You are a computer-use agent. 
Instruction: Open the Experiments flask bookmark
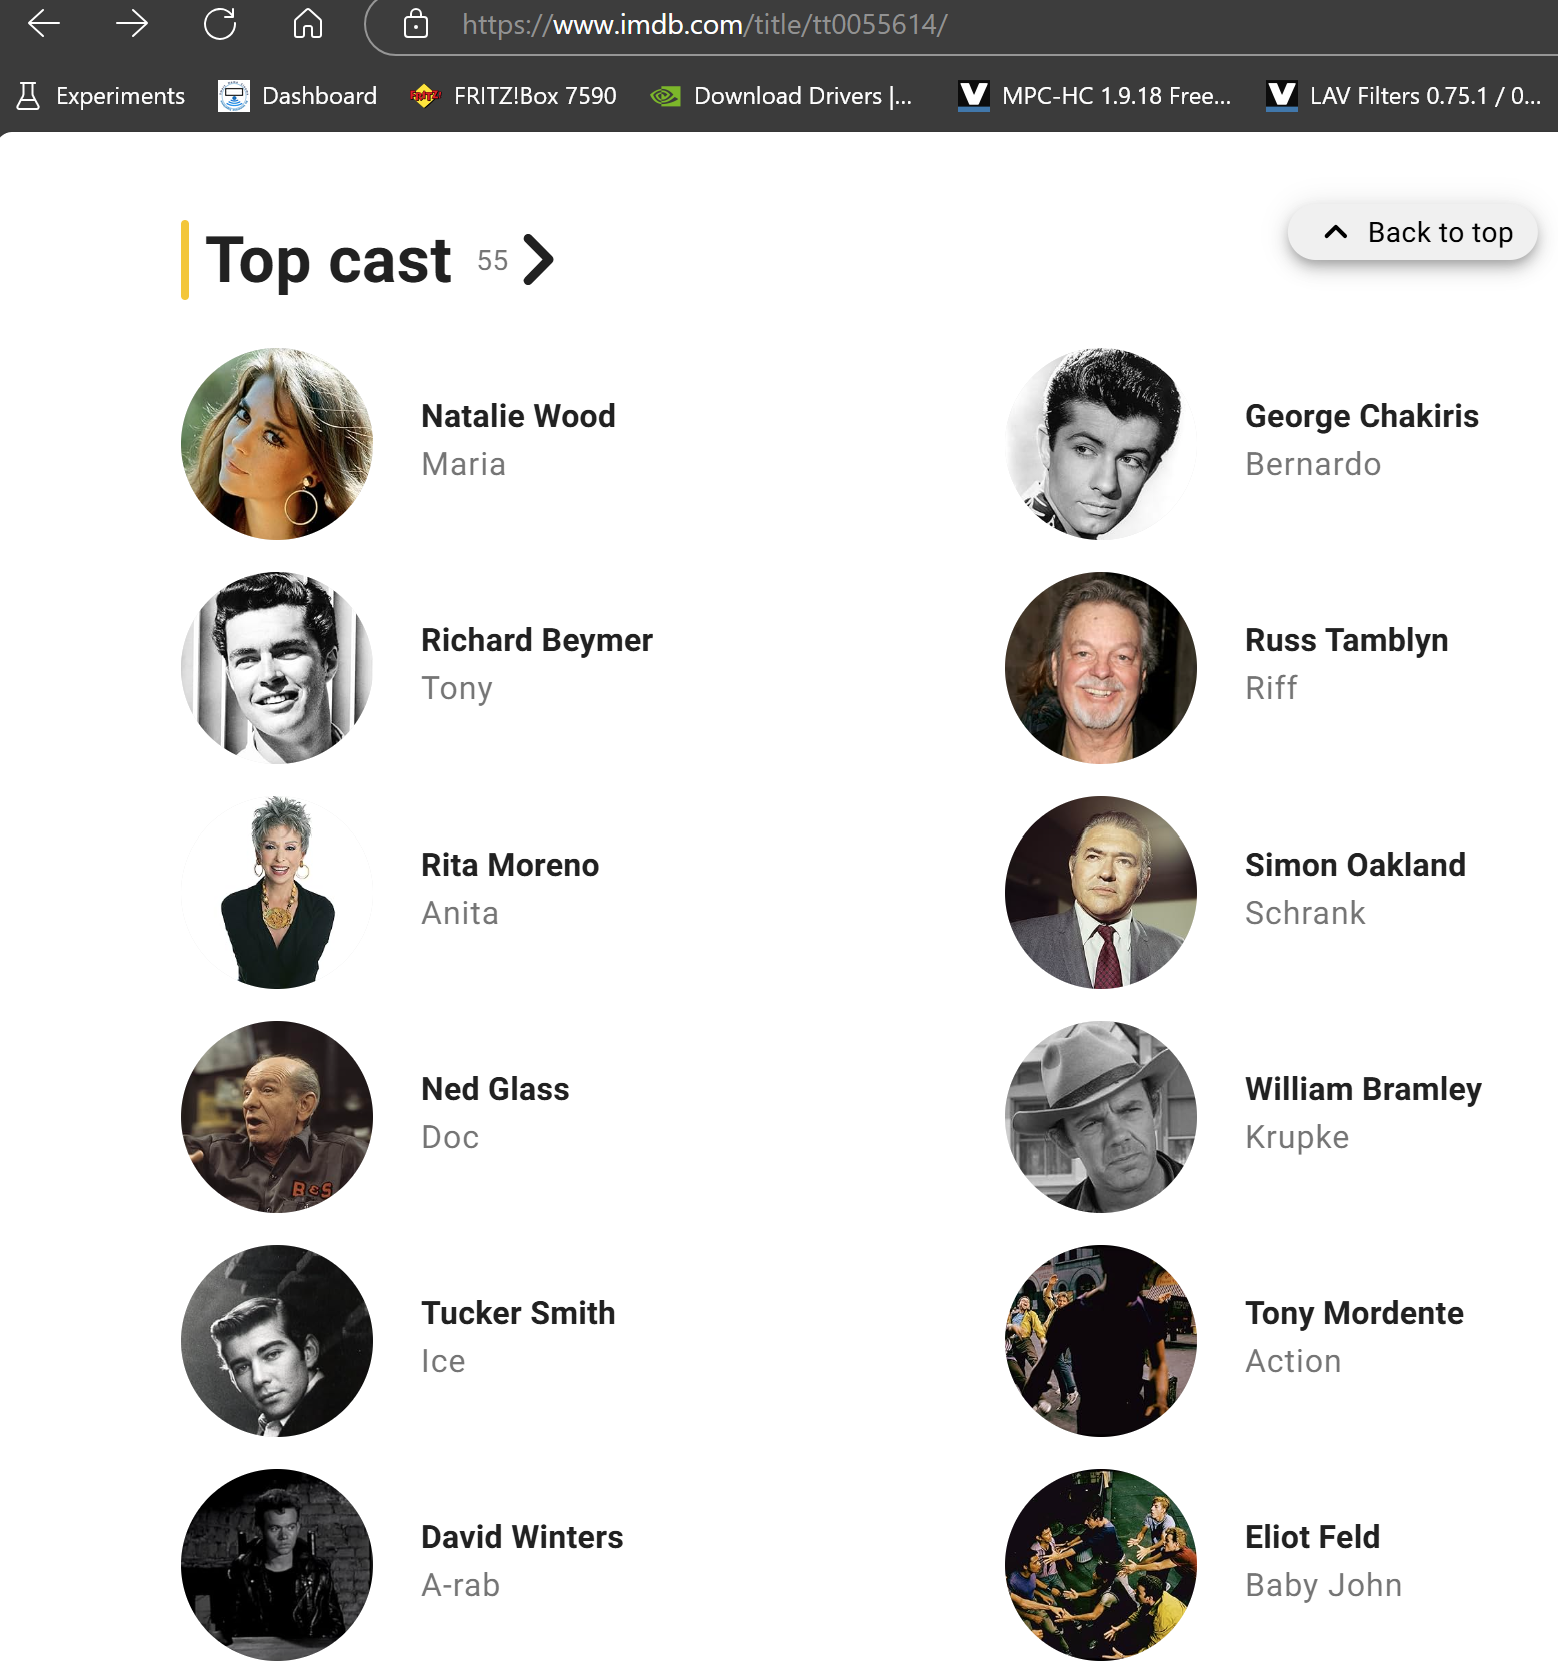(x=101, y=96)
